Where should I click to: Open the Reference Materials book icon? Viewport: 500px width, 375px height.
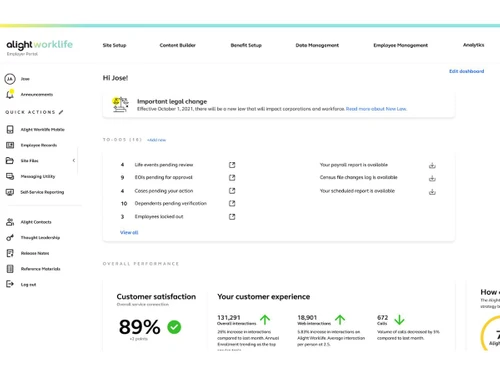tap(10, 269)
